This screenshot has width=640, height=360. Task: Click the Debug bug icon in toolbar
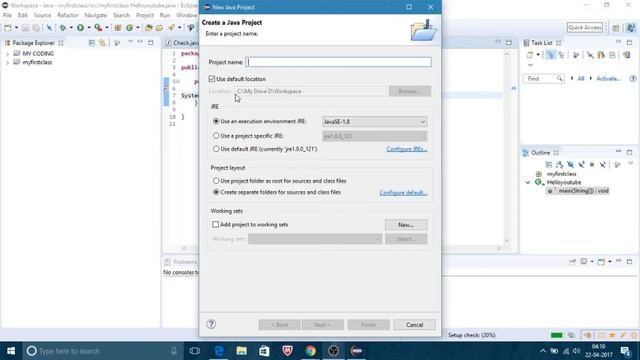[x=62, y=28]
